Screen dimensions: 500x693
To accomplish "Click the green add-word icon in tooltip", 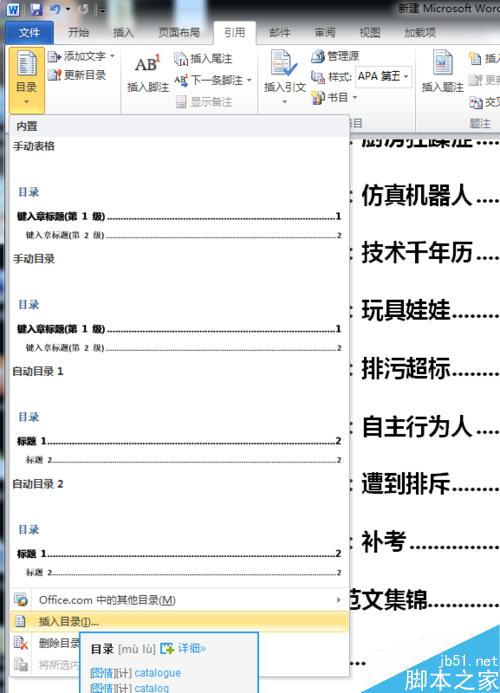I will coord(167,648).
